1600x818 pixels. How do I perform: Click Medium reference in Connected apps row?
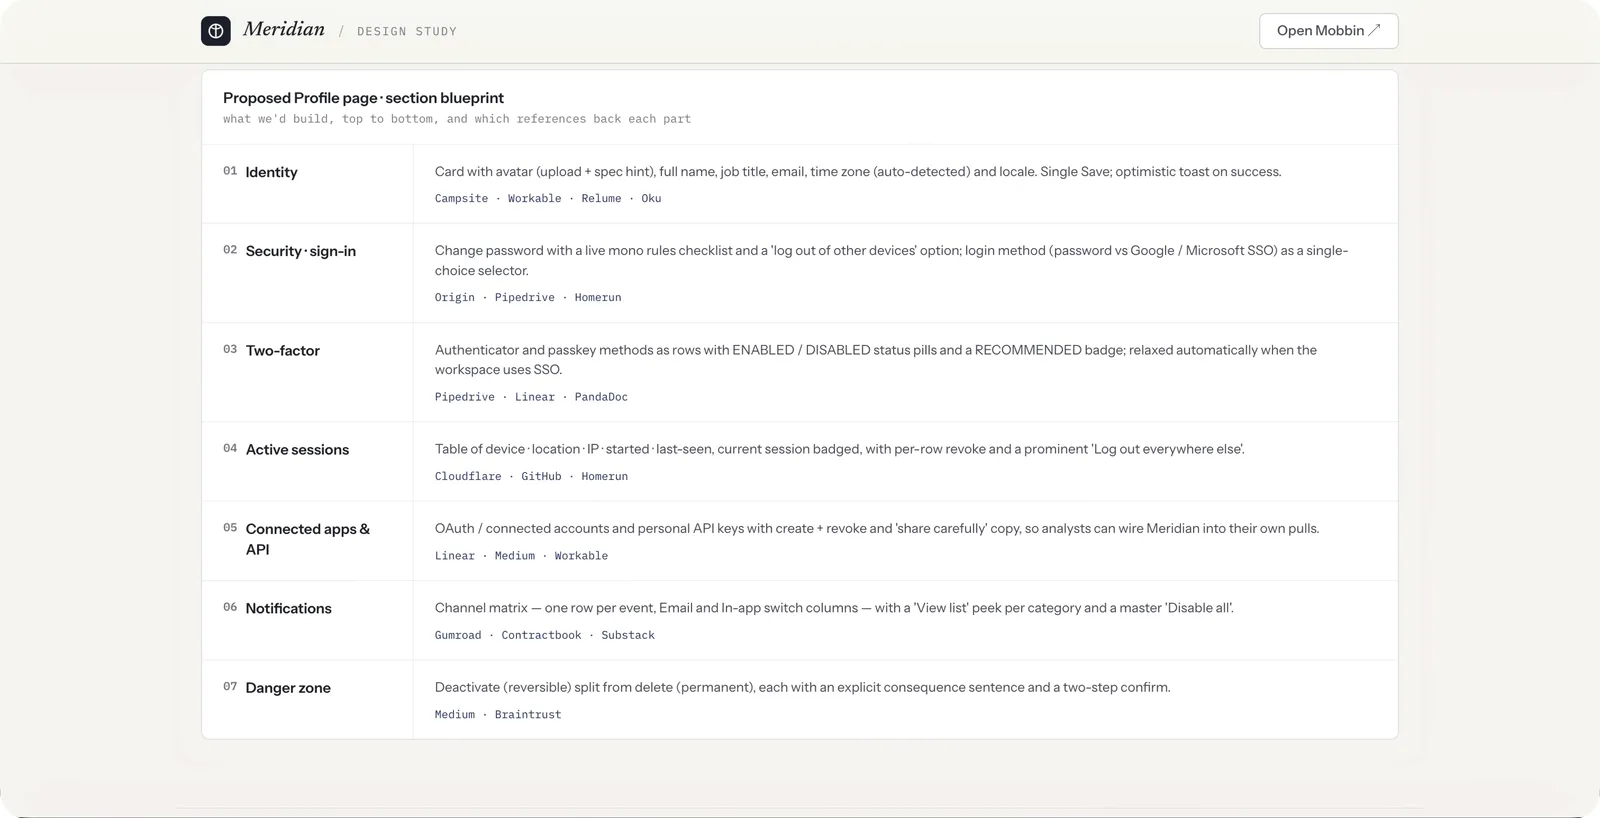tap(515, 556)
